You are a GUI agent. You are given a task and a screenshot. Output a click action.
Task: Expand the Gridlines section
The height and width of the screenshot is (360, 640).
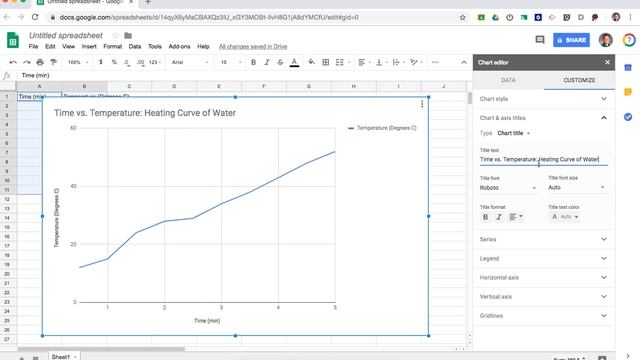(x=544, y=316)
